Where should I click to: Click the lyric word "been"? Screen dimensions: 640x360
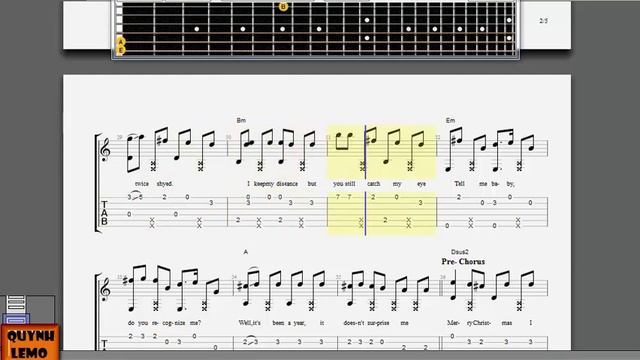click(278, 323)
